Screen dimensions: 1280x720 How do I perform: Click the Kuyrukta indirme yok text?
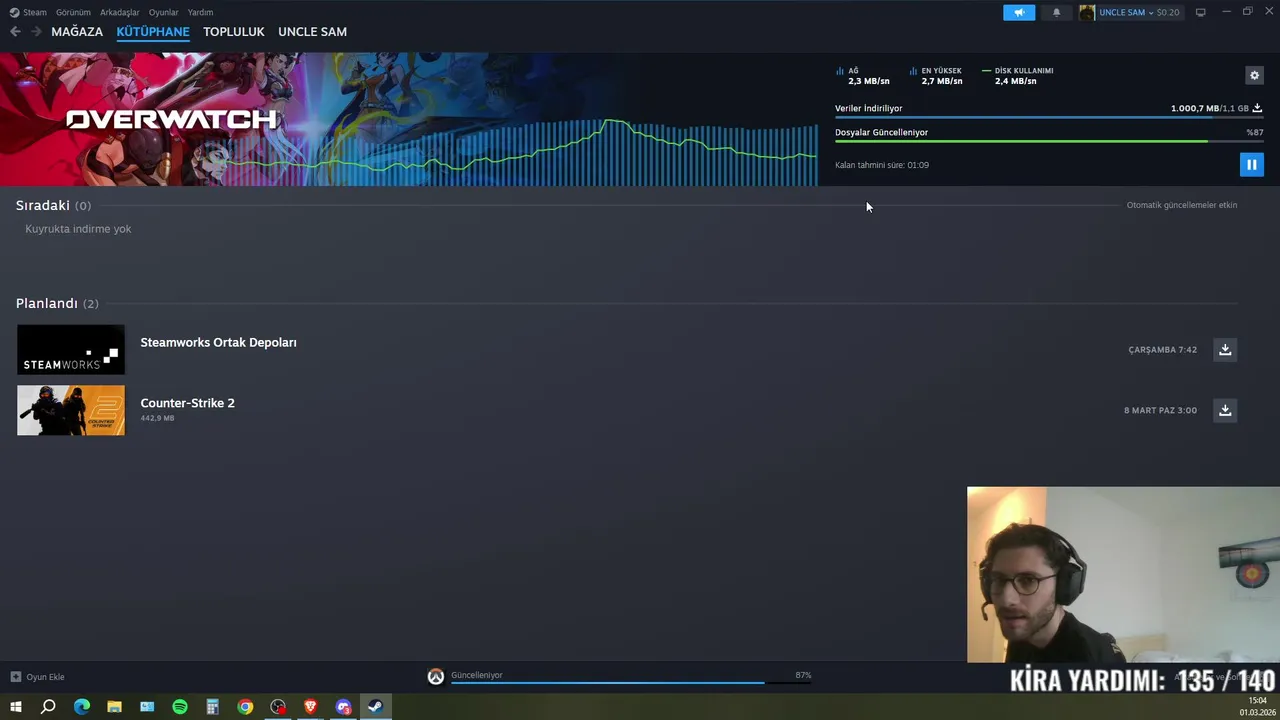click(78, 229)
